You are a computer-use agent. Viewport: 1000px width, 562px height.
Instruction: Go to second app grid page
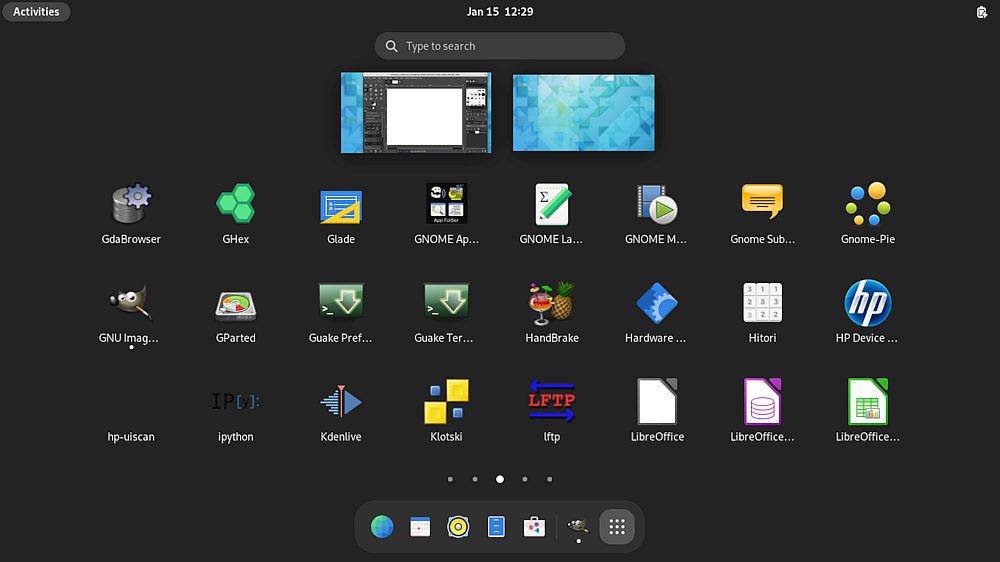coord(475,479)
